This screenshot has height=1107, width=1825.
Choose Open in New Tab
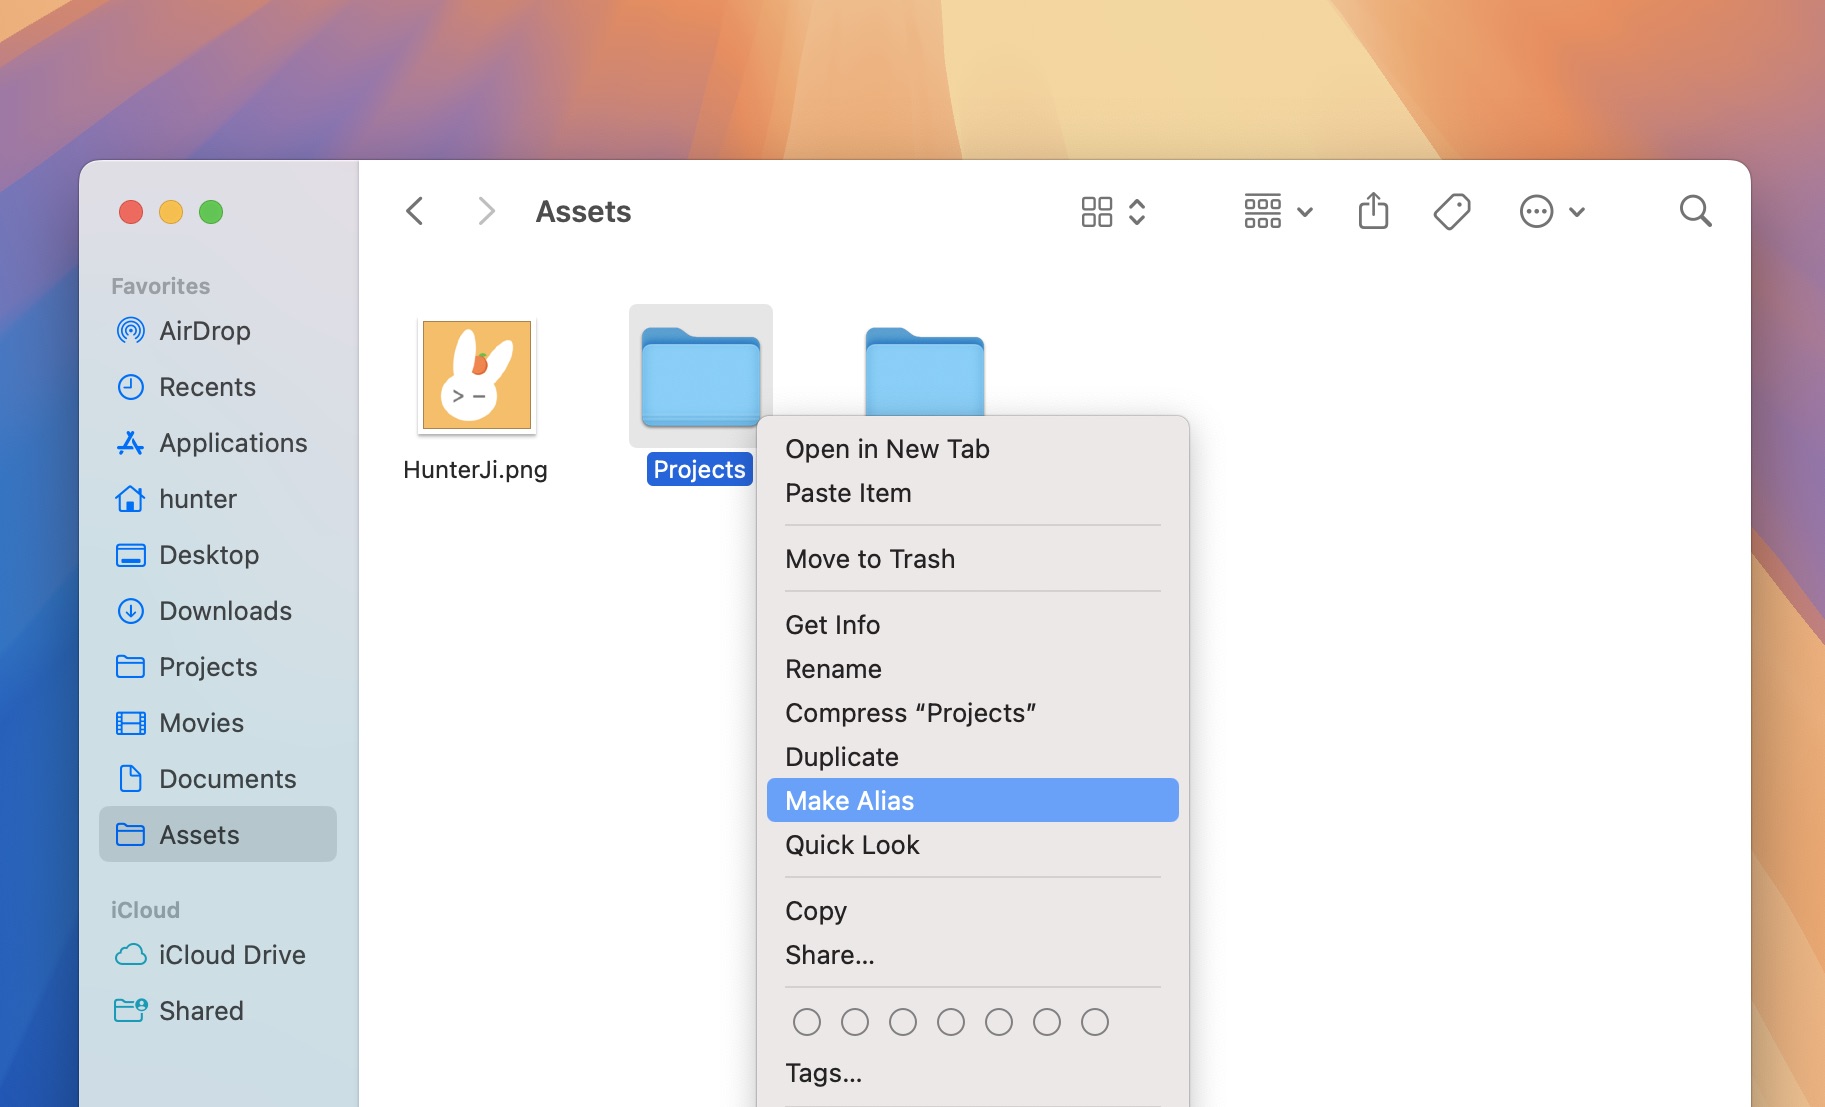886,448
